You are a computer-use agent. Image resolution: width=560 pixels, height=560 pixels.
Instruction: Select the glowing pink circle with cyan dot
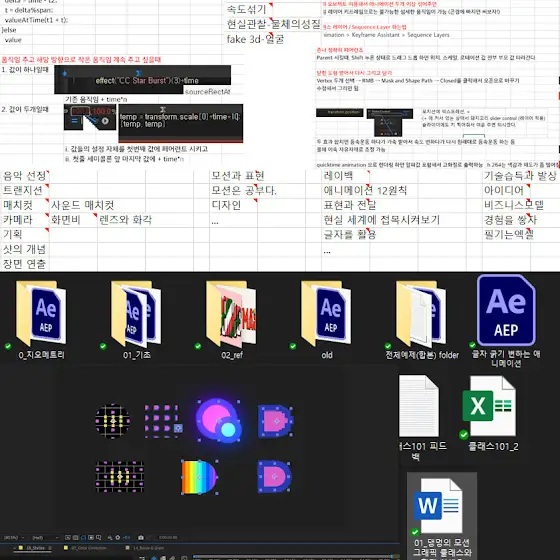coord(219,421)
